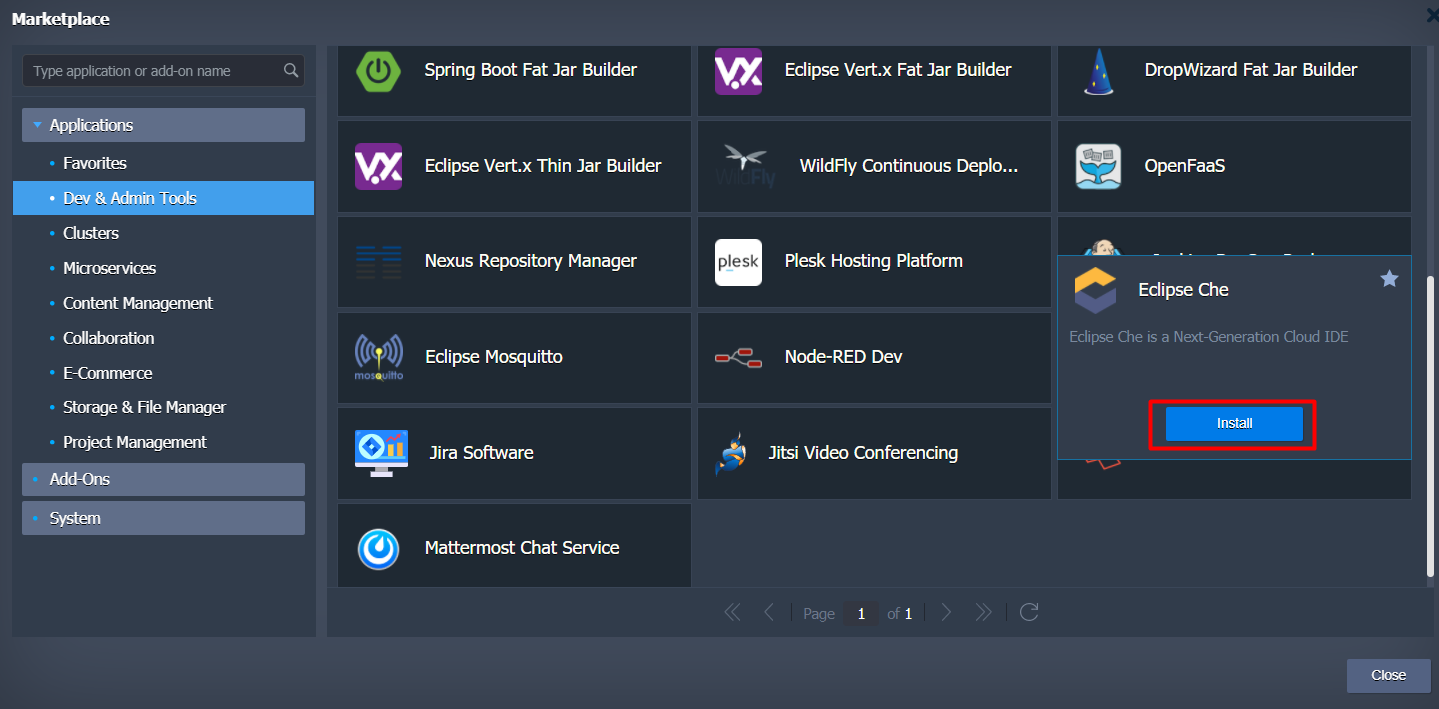Install Eclipse Che

(1234, 424)
